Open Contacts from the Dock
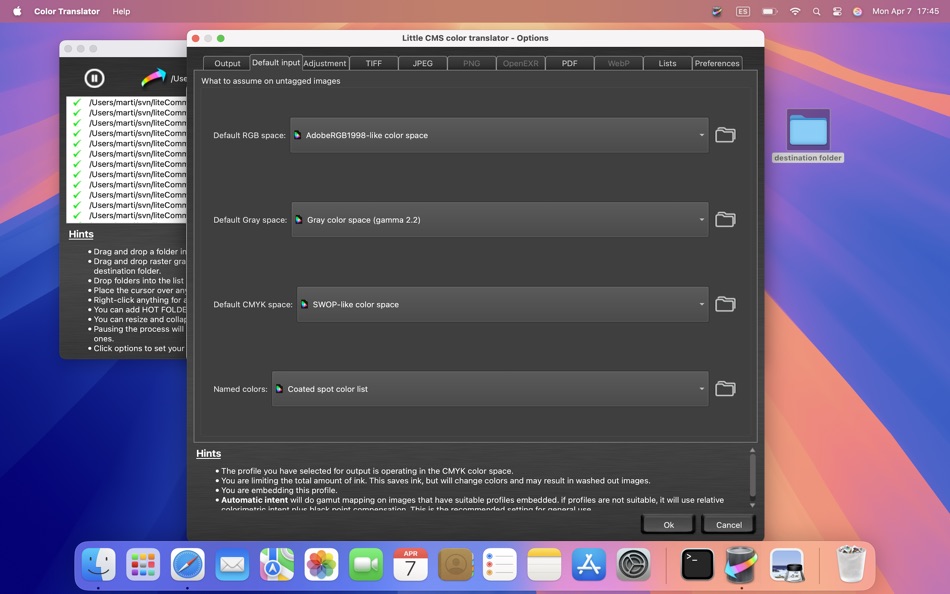This screenshot has width=950, height=594. point(455,565)
